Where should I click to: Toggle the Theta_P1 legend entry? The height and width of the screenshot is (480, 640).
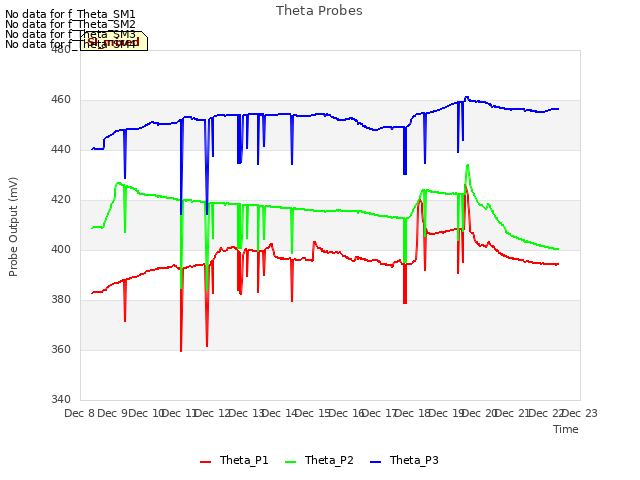pyautogui.click(x=234, y=460)
